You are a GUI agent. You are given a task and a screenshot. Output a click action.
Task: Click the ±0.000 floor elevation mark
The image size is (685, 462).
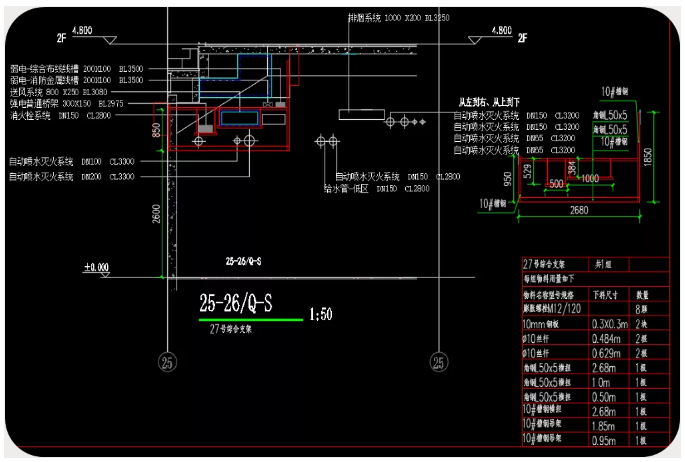(x=97, y=267)
